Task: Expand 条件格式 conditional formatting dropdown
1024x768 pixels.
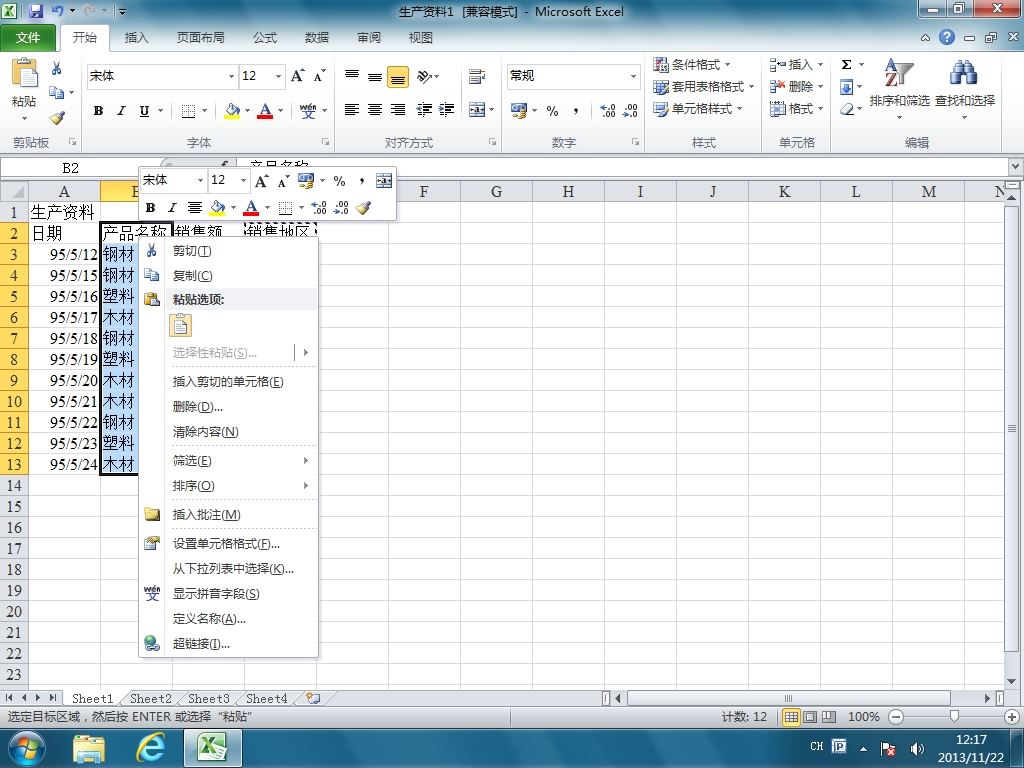Action: click(728, 65)
